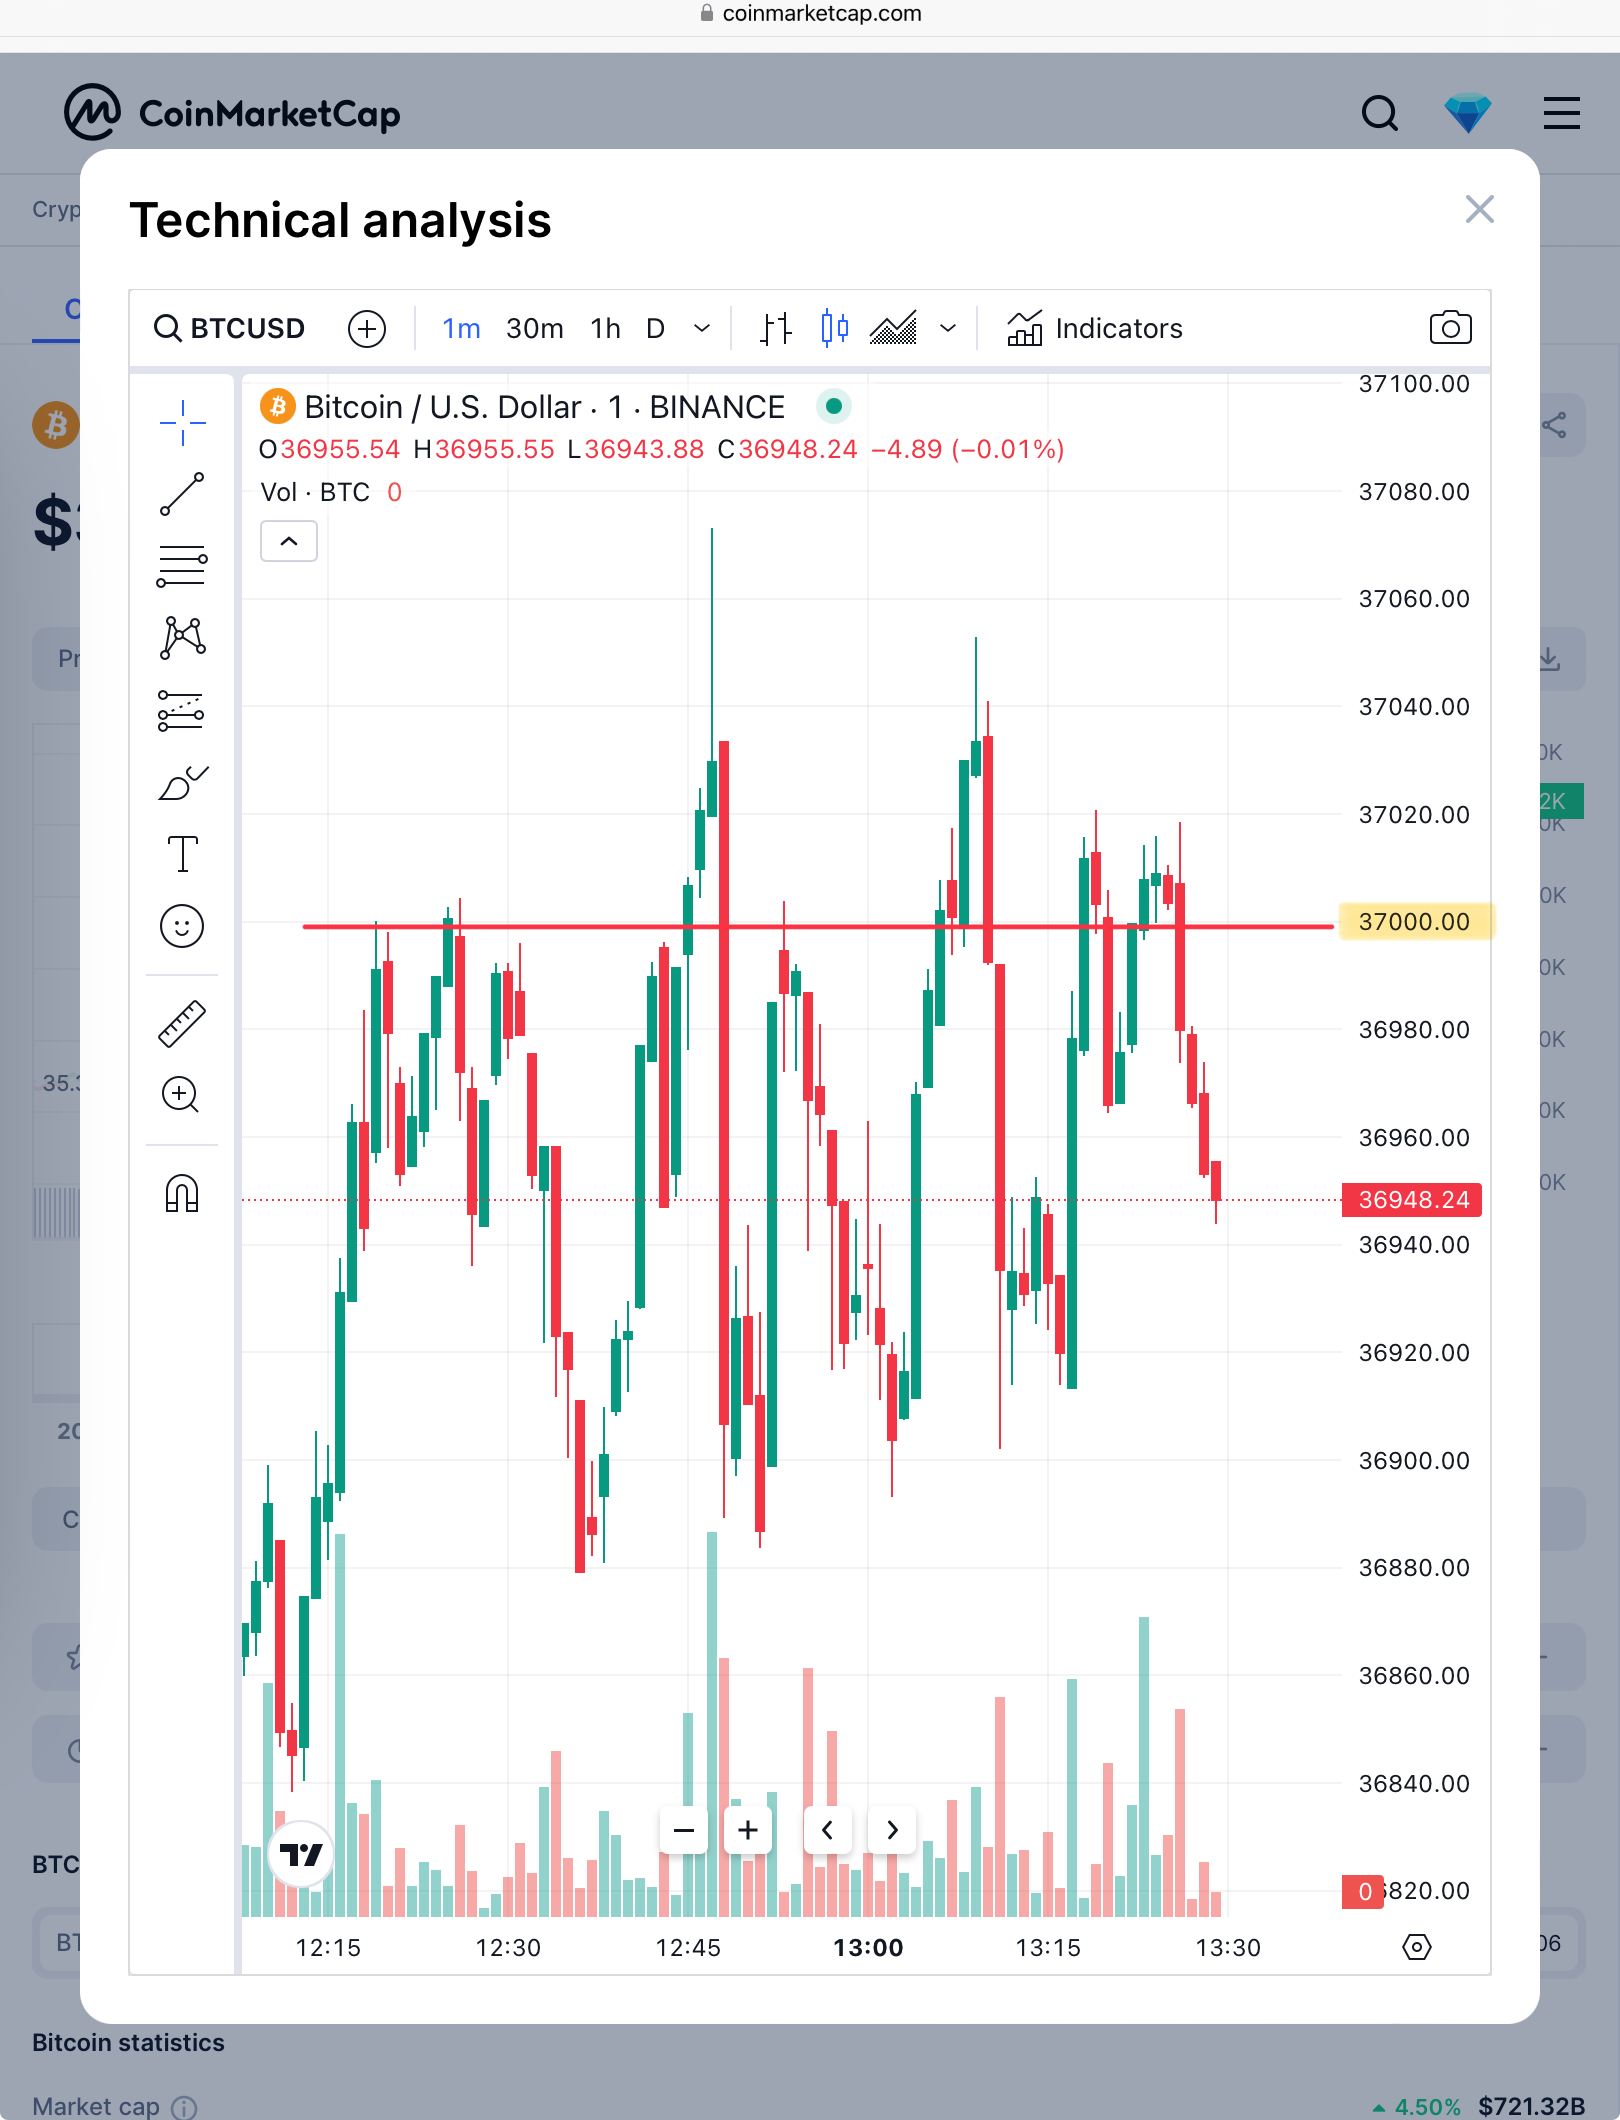Add a compare symbol with plus icon
Screen dimensions: 1620x2120
click(x=367, y=328)
